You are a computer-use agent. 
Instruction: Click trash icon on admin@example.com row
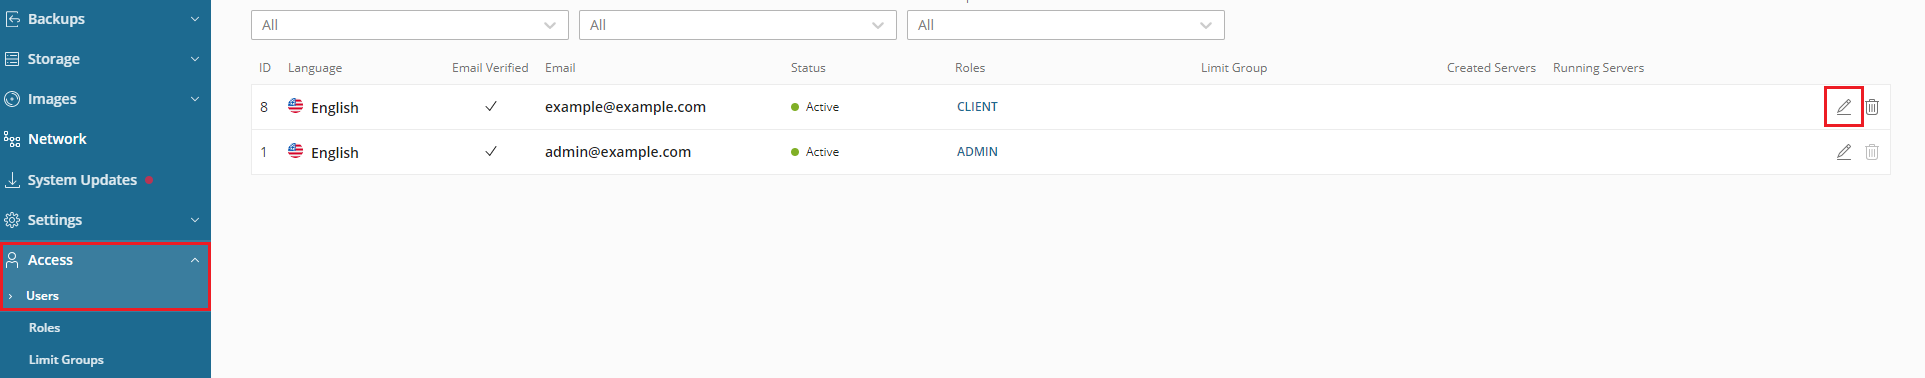[x=1872, y=152]
